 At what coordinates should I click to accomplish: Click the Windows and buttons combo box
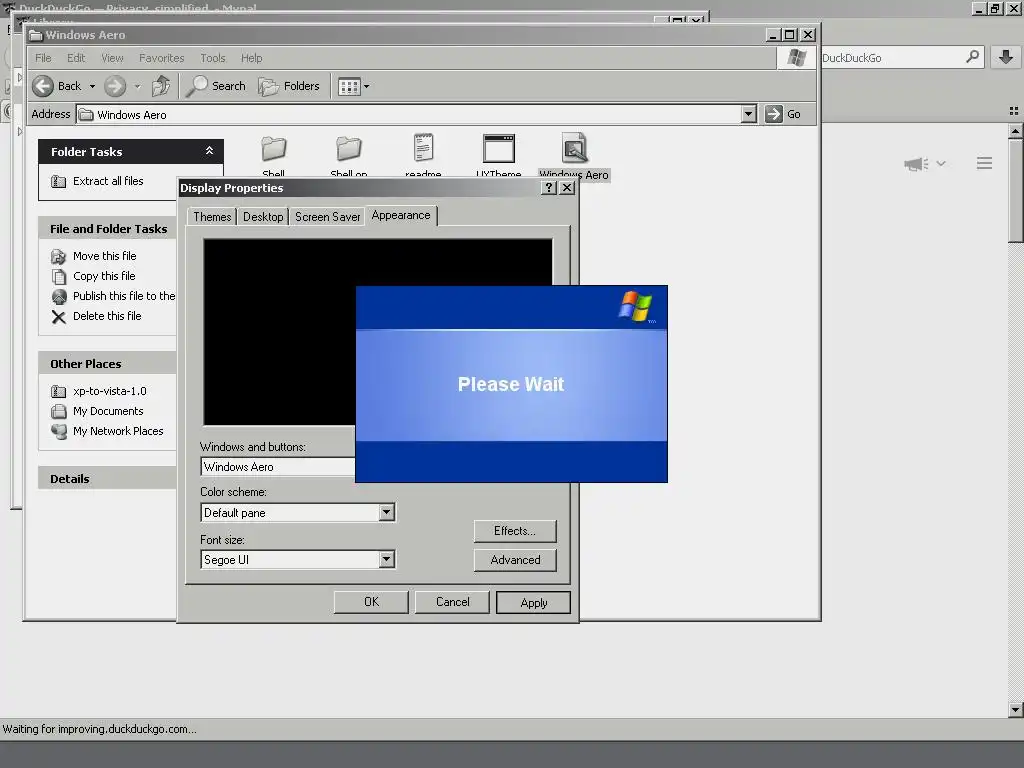(278, 467)
